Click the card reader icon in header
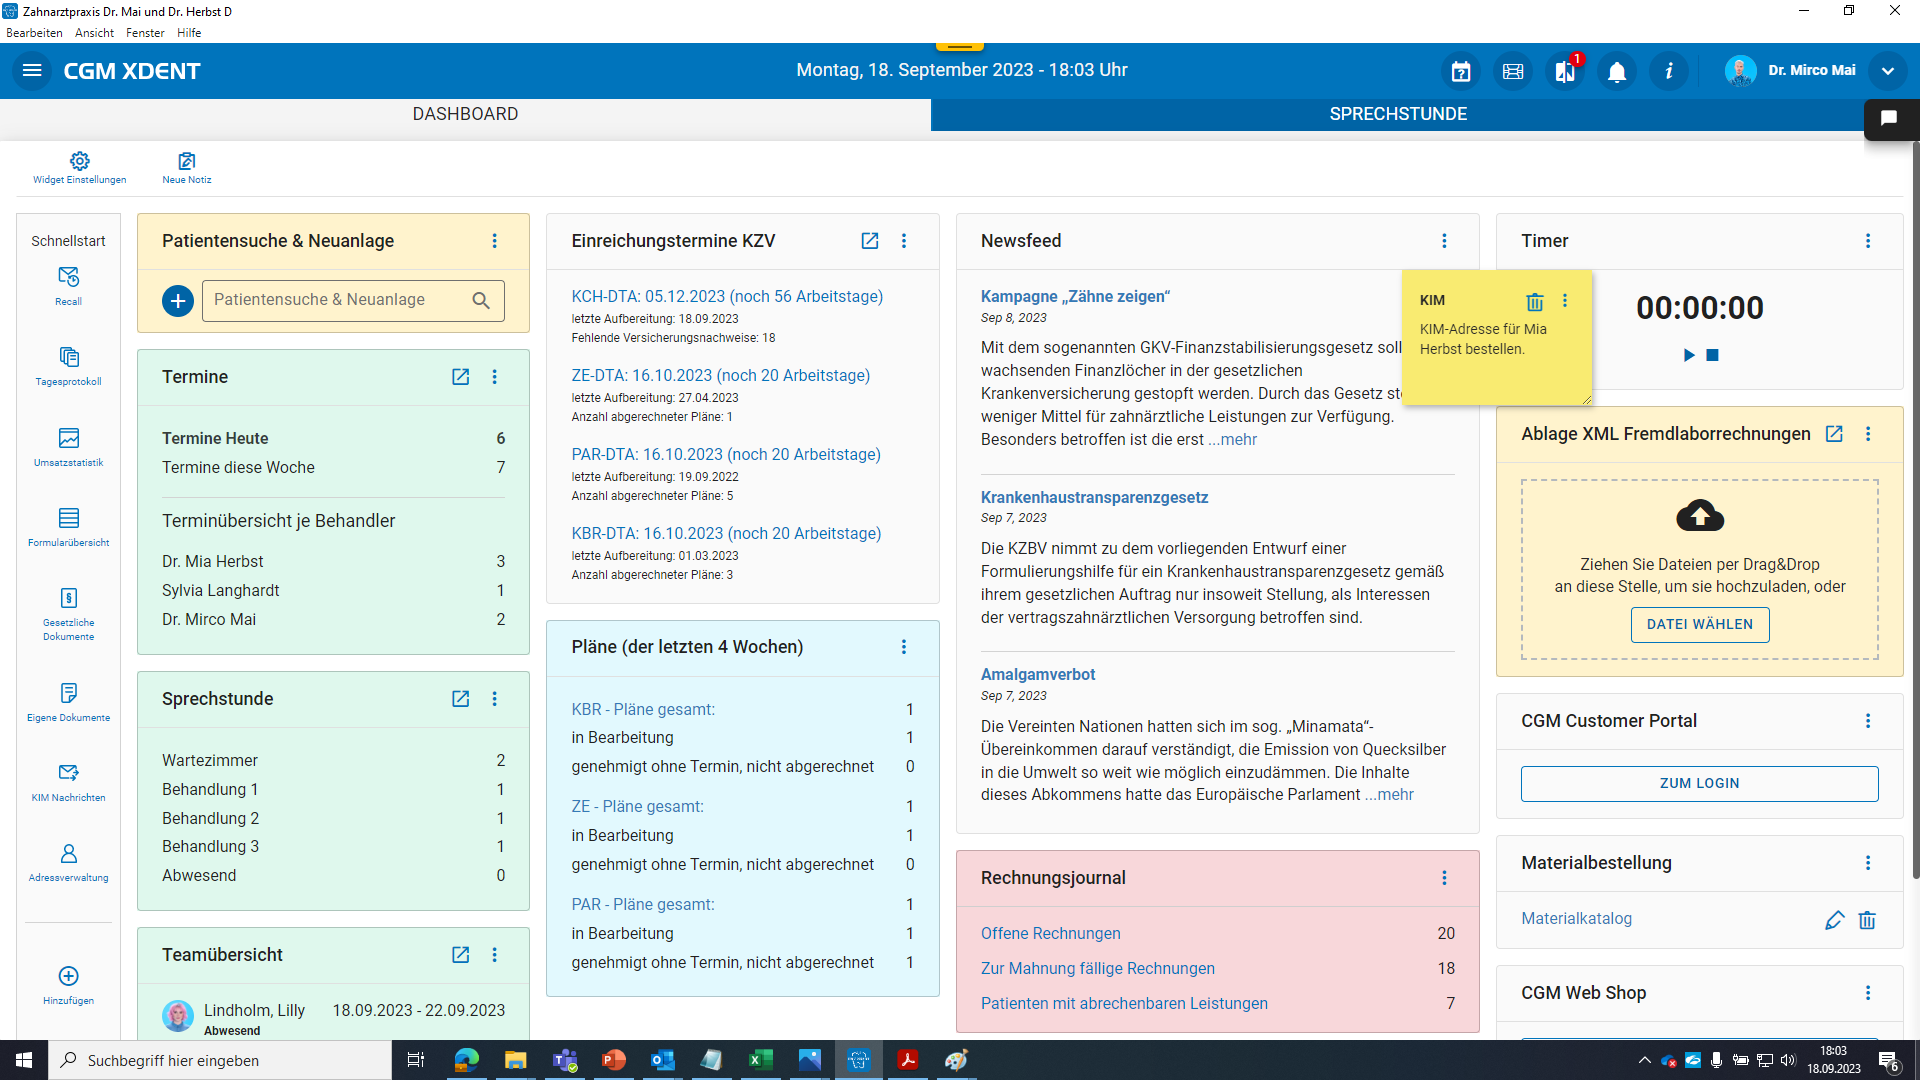This screenshot has height=1080, width=1920. click(1513, 71)
